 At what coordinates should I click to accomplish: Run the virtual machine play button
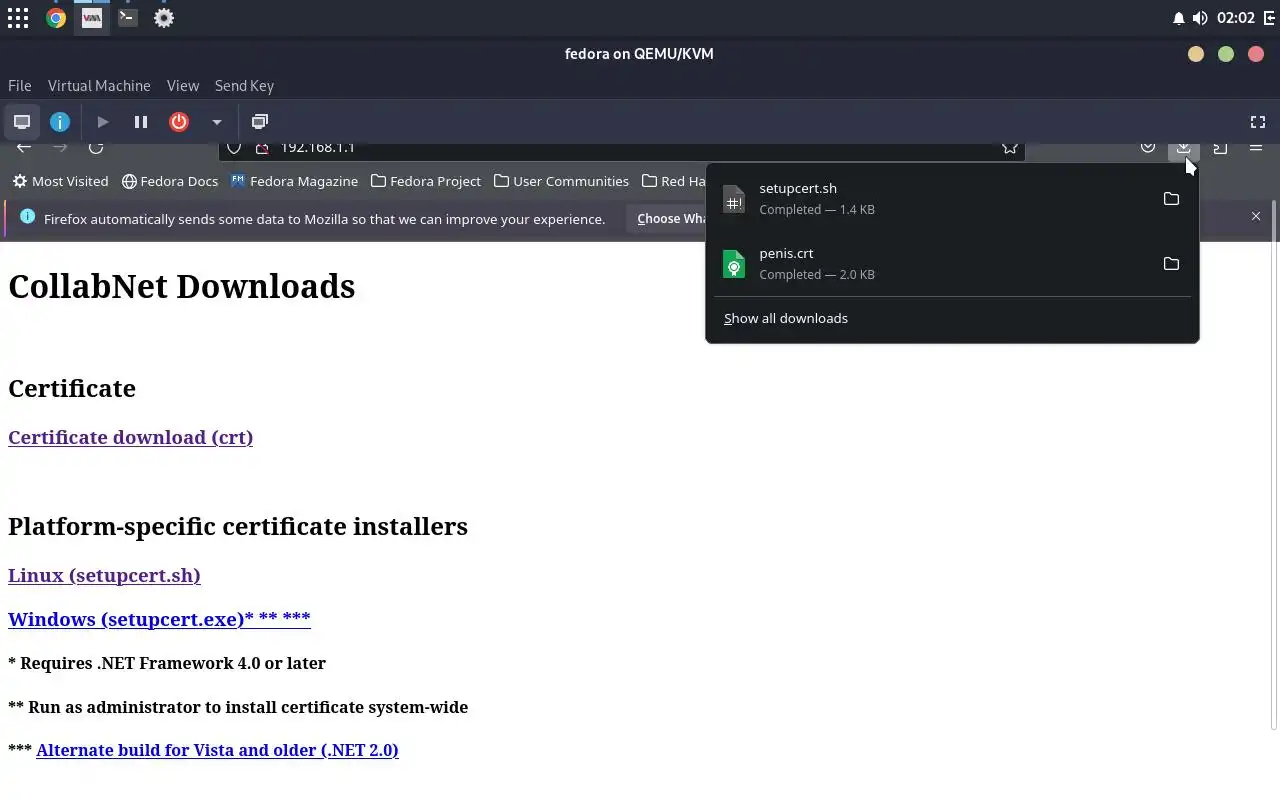coord(102,122)
